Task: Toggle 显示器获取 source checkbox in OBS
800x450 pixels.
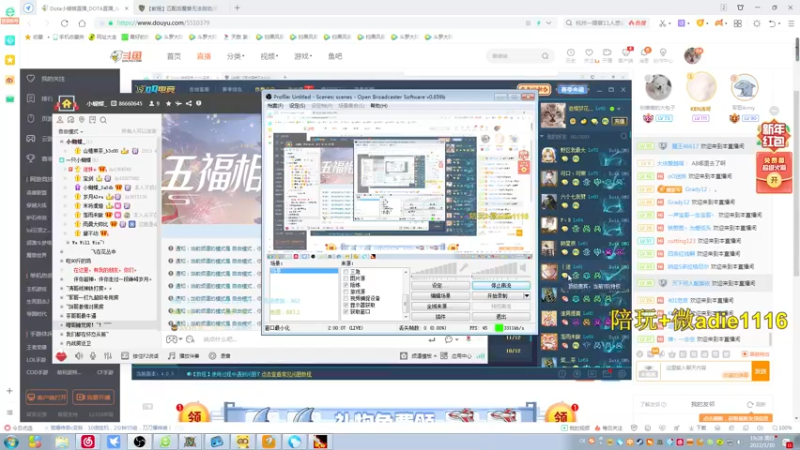Action: click(x=346, y=305)
